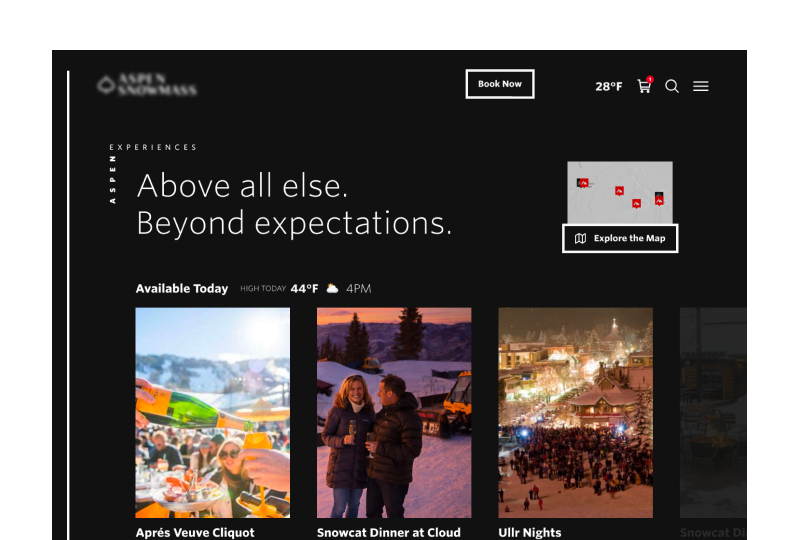Select the Snowcat Dinner at Cloud title
The height and width of the screenshot is (540, 800).
pos(389,532)
